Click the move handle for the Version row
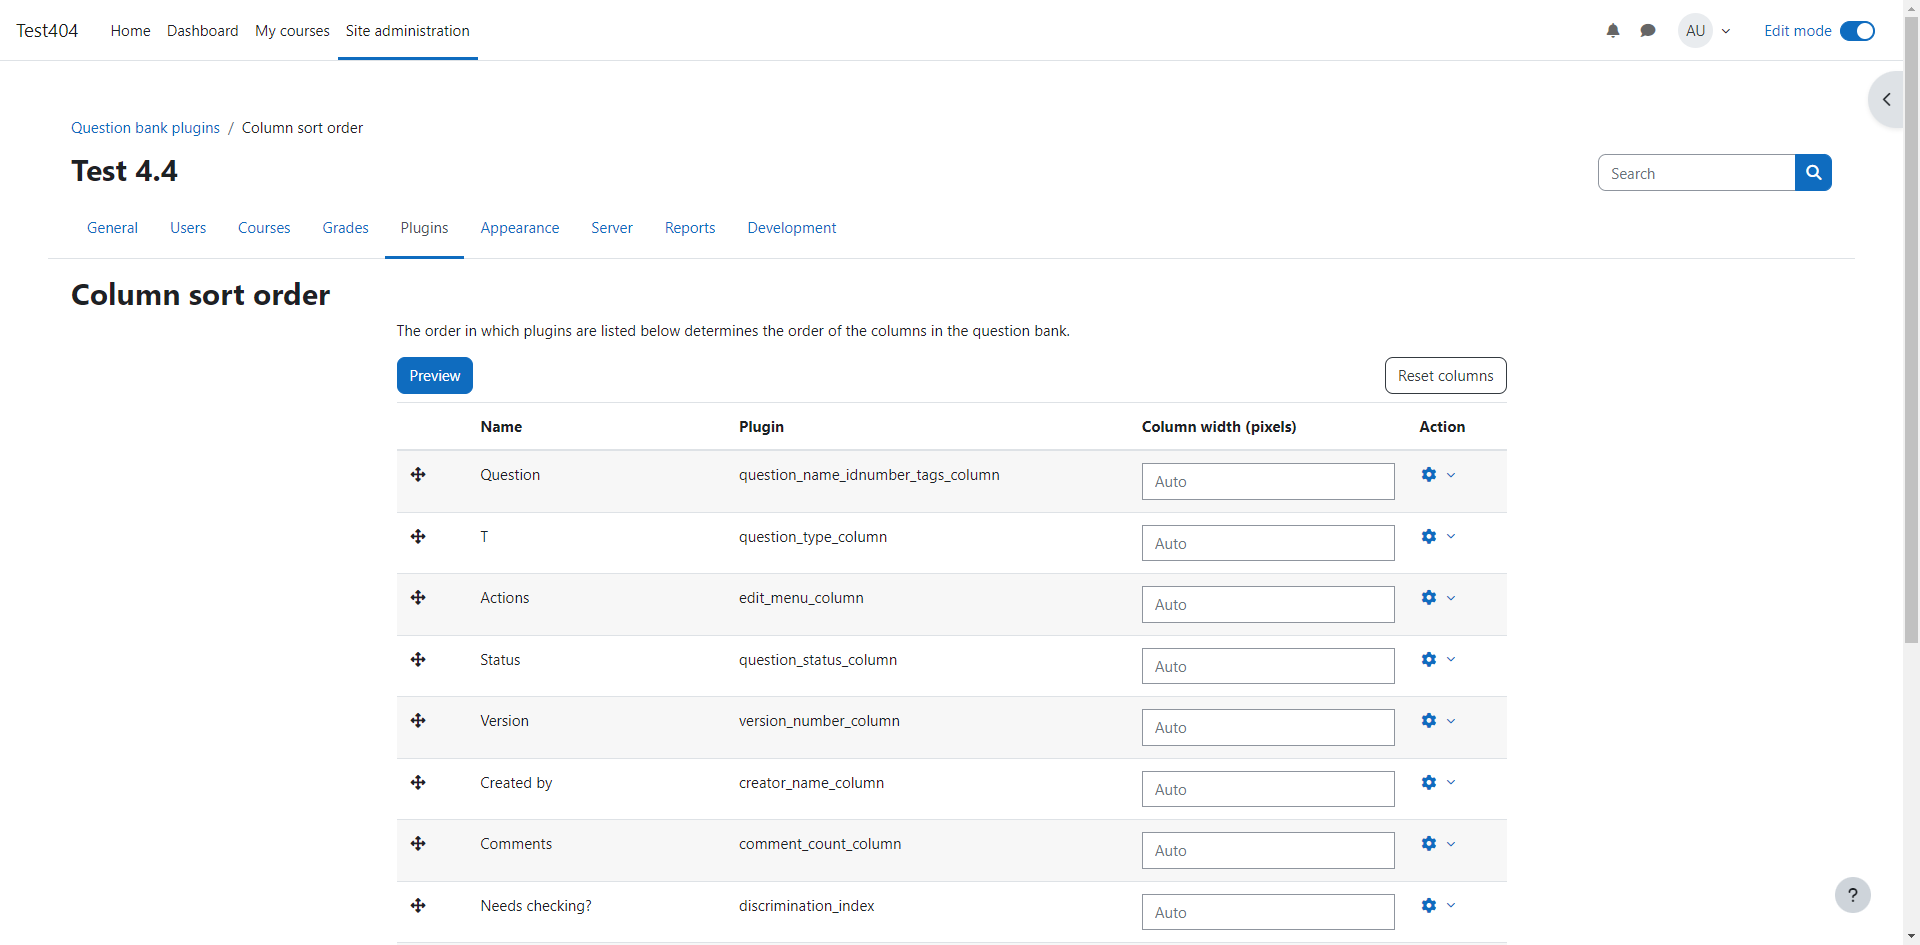Screen dimensions: 1920x945 [x=418, y=721]
